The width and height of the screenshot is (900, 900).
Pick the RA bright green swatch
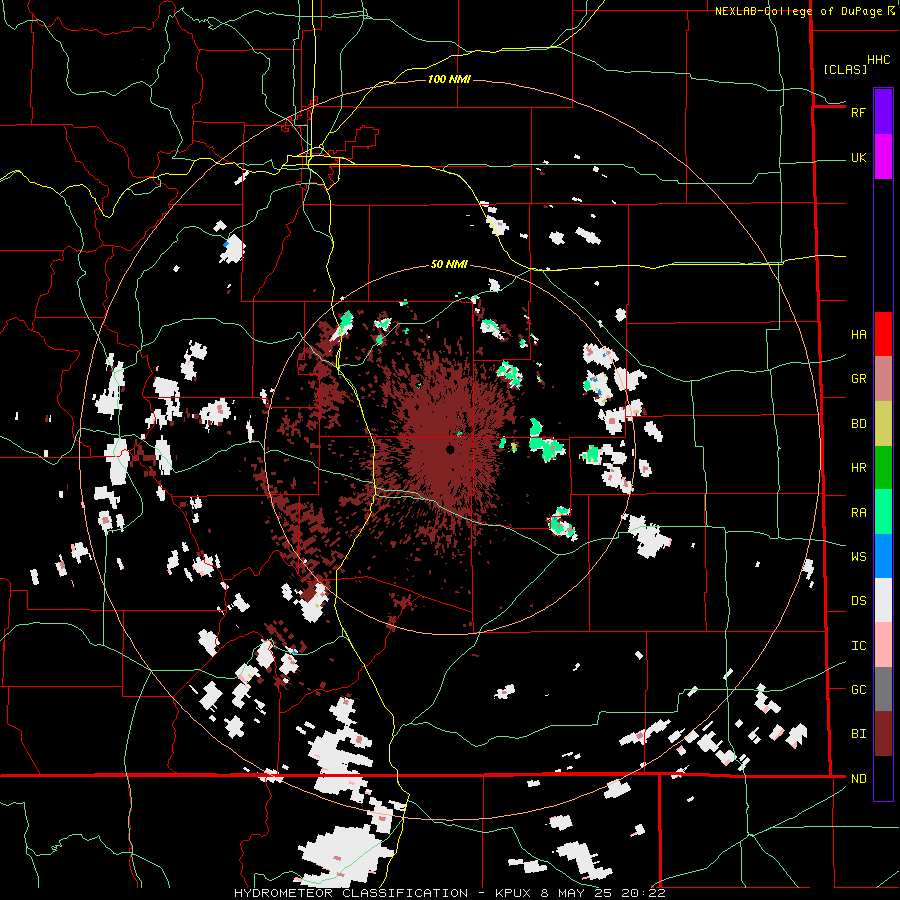[883, 512]
